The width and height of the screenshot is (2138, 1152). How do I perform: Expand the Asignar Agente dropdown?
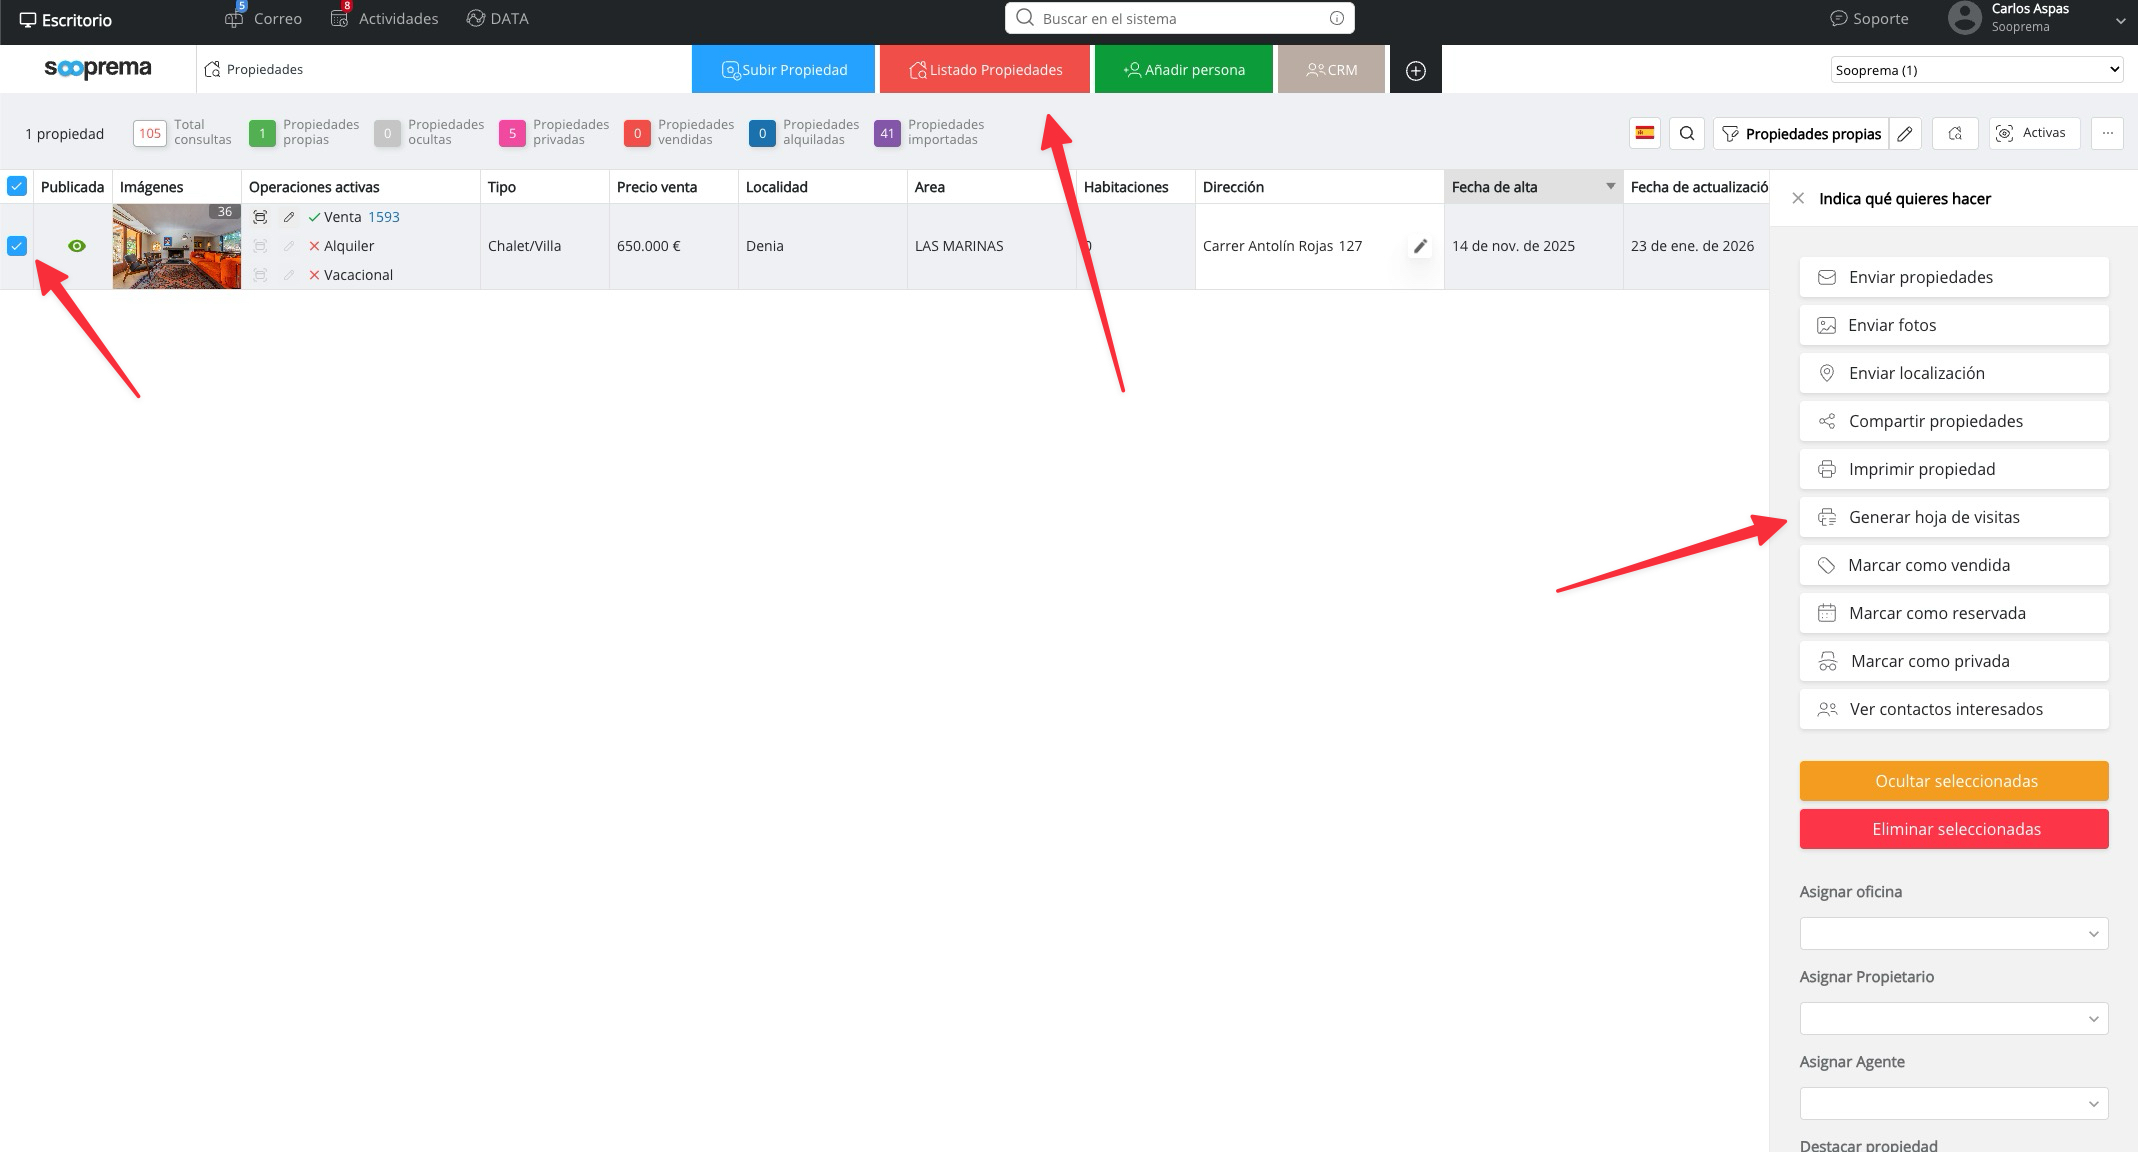click(1953, 1104)
